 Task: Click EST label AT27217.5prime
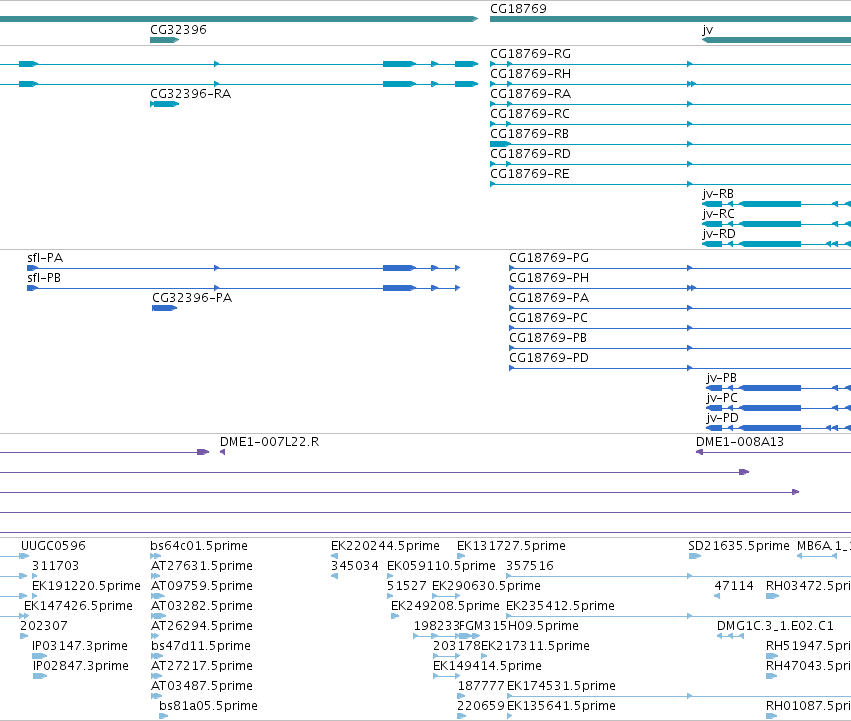pyautogui.click(x=202, y=666)
